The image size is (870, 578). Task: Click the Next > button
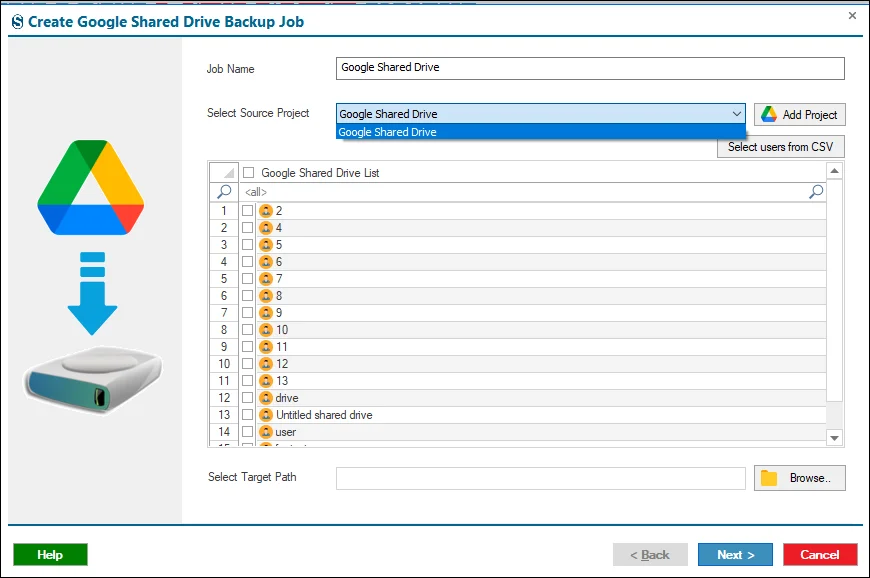(x=735, y=555)
